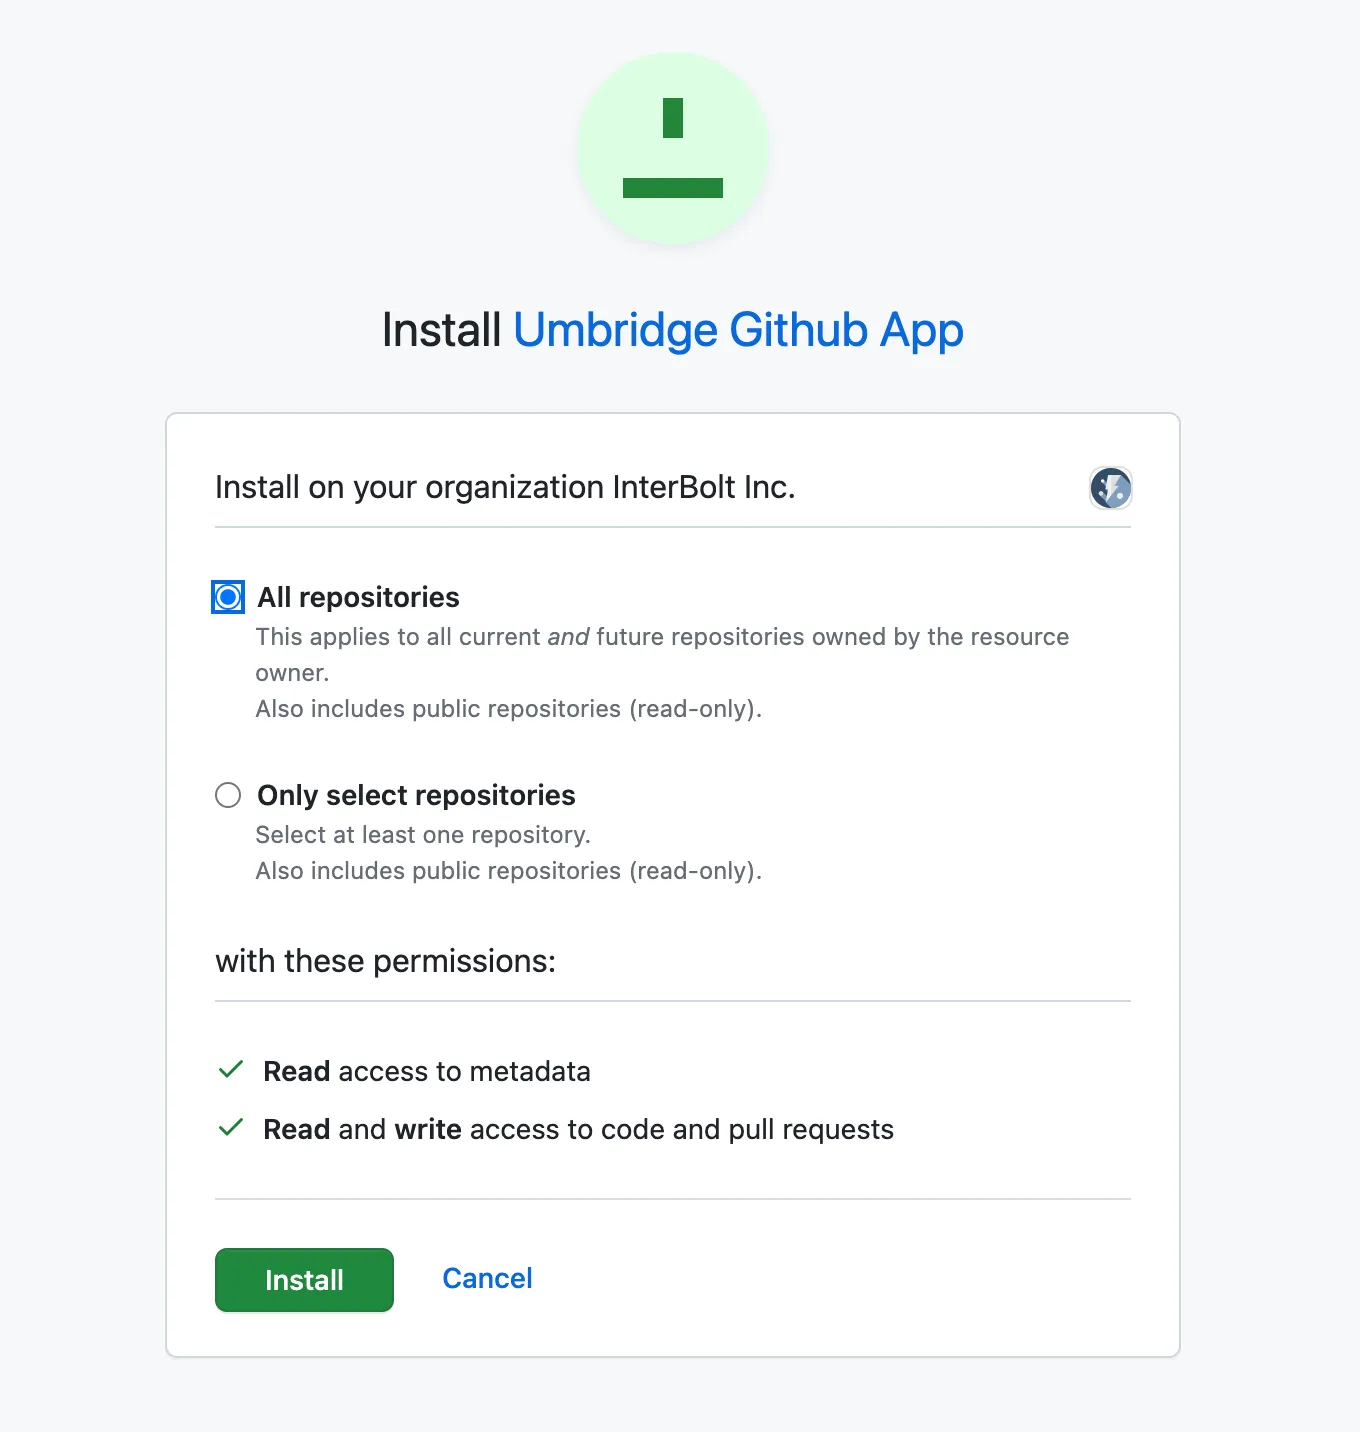Enable the Only select repositories setting
Screen dimensions: 1360x1432
(x=227, y=795)
